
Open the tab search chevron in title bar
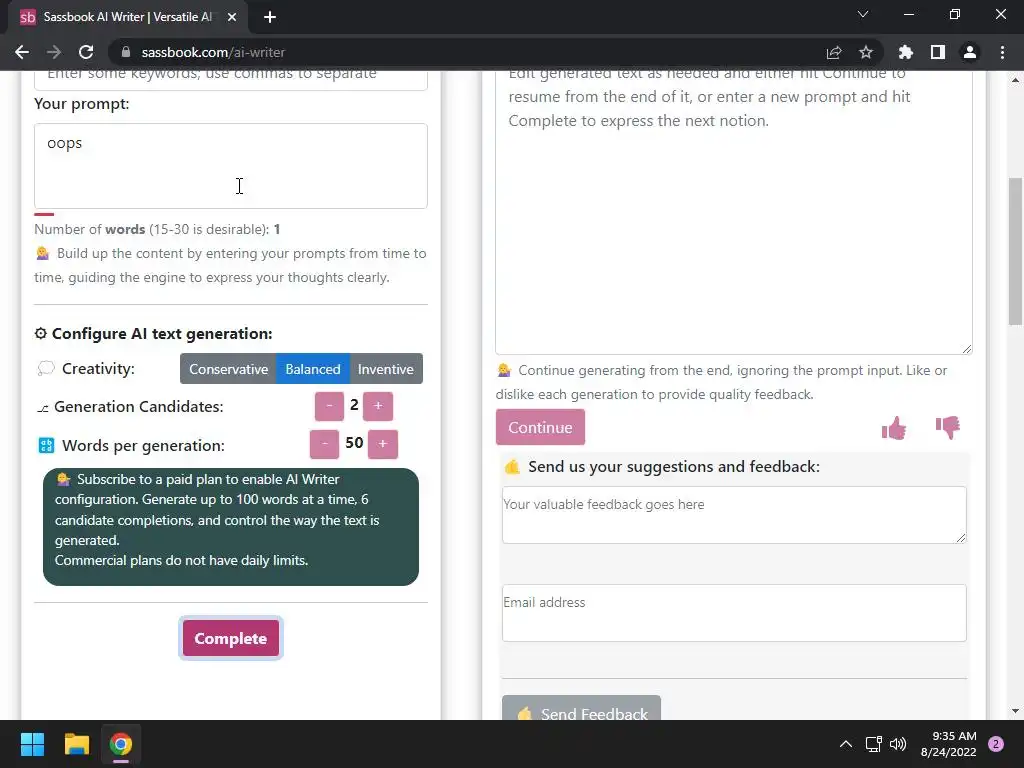pos(863,14)
